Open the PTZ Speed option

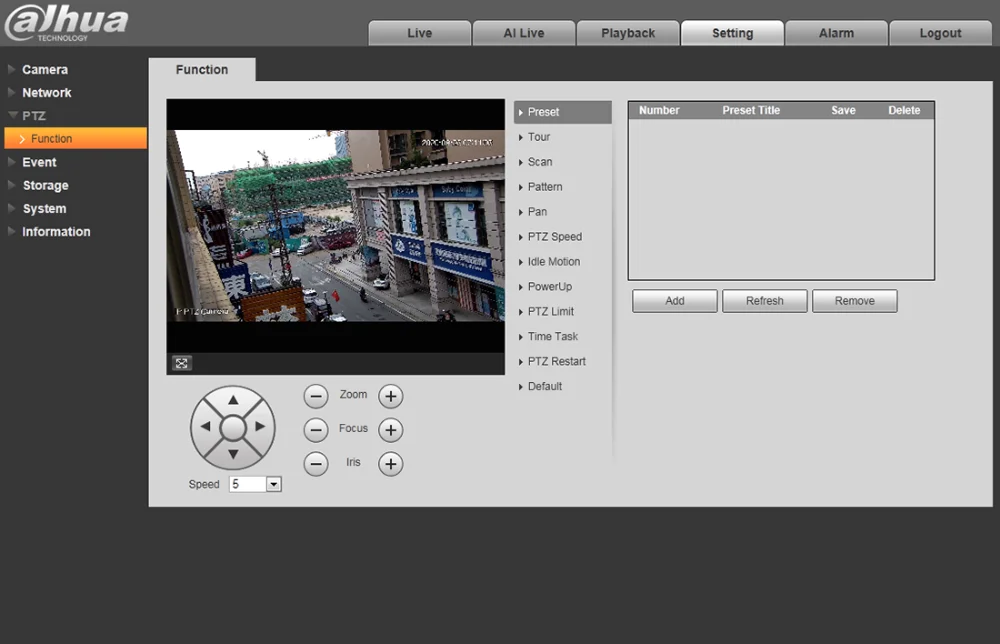point(554,237)
